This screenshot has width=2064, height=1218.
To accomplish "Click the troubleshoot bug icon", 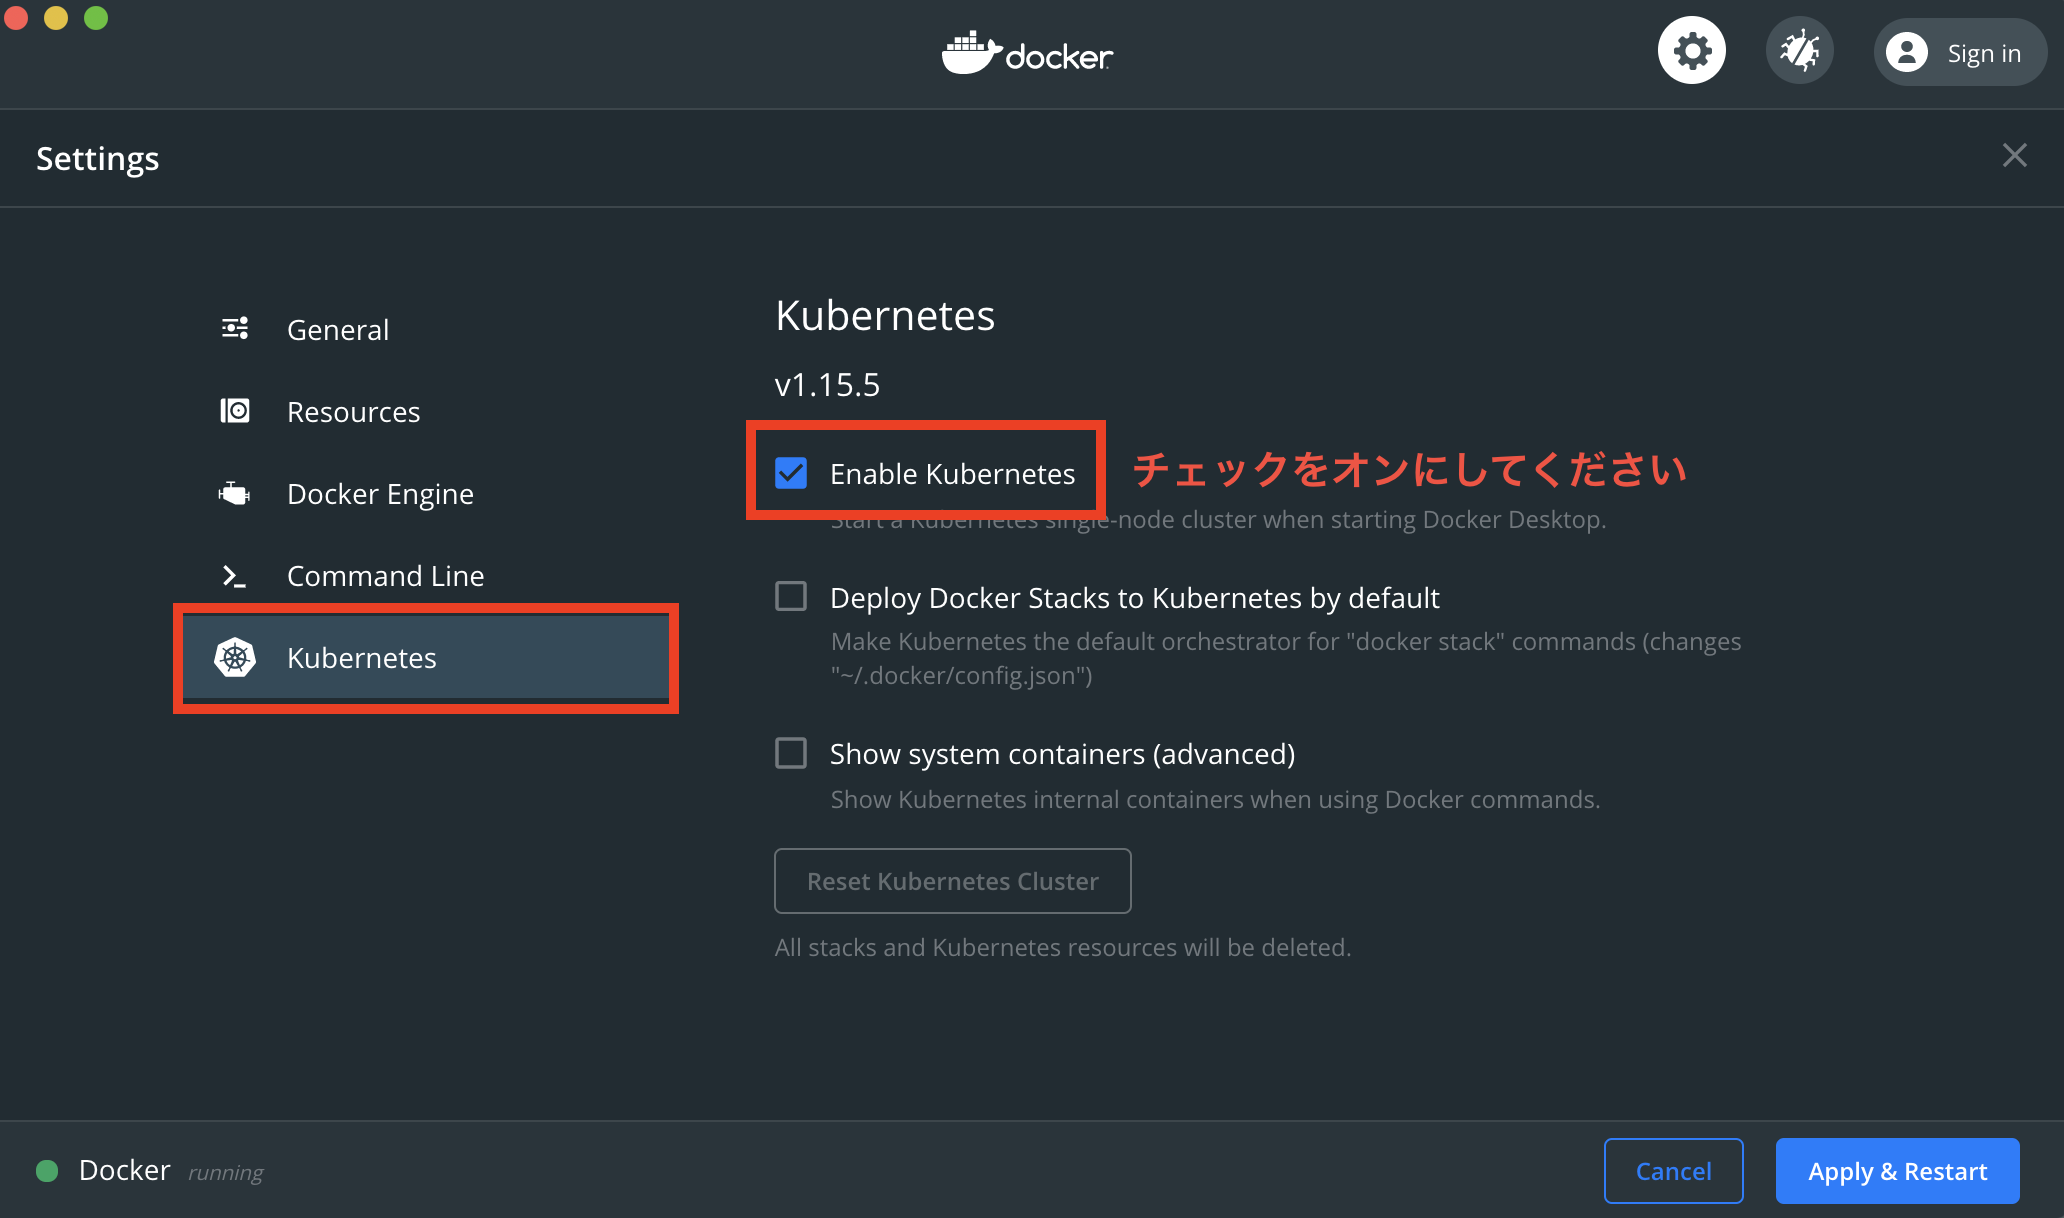I will point(1799,49).
